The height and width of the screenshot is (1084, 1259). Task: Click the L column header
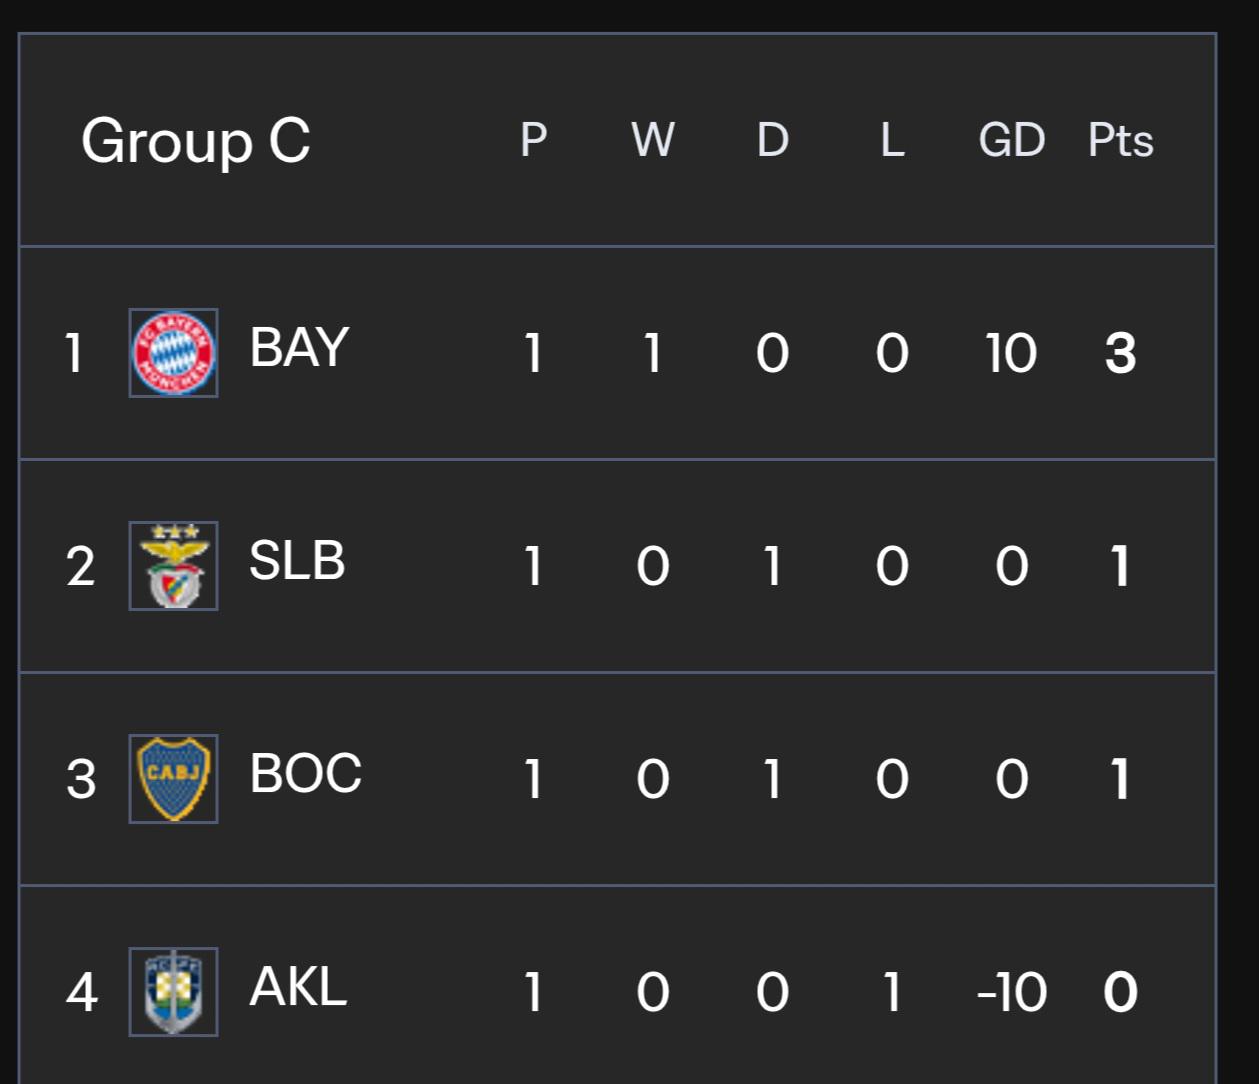[893, 140]
